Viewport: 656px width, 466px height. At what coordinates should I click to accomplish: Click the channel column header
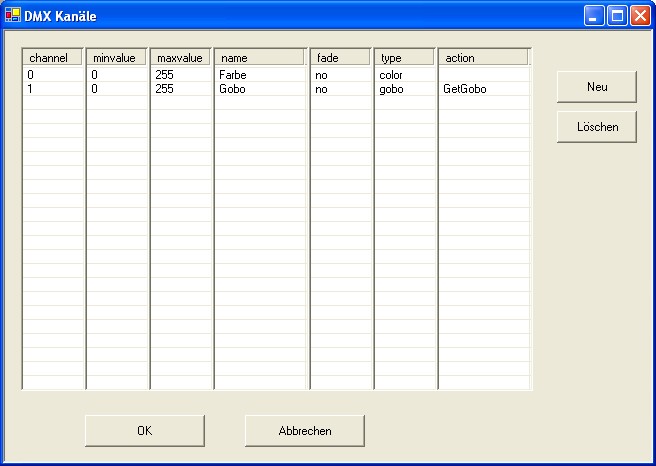pos(53,58)
